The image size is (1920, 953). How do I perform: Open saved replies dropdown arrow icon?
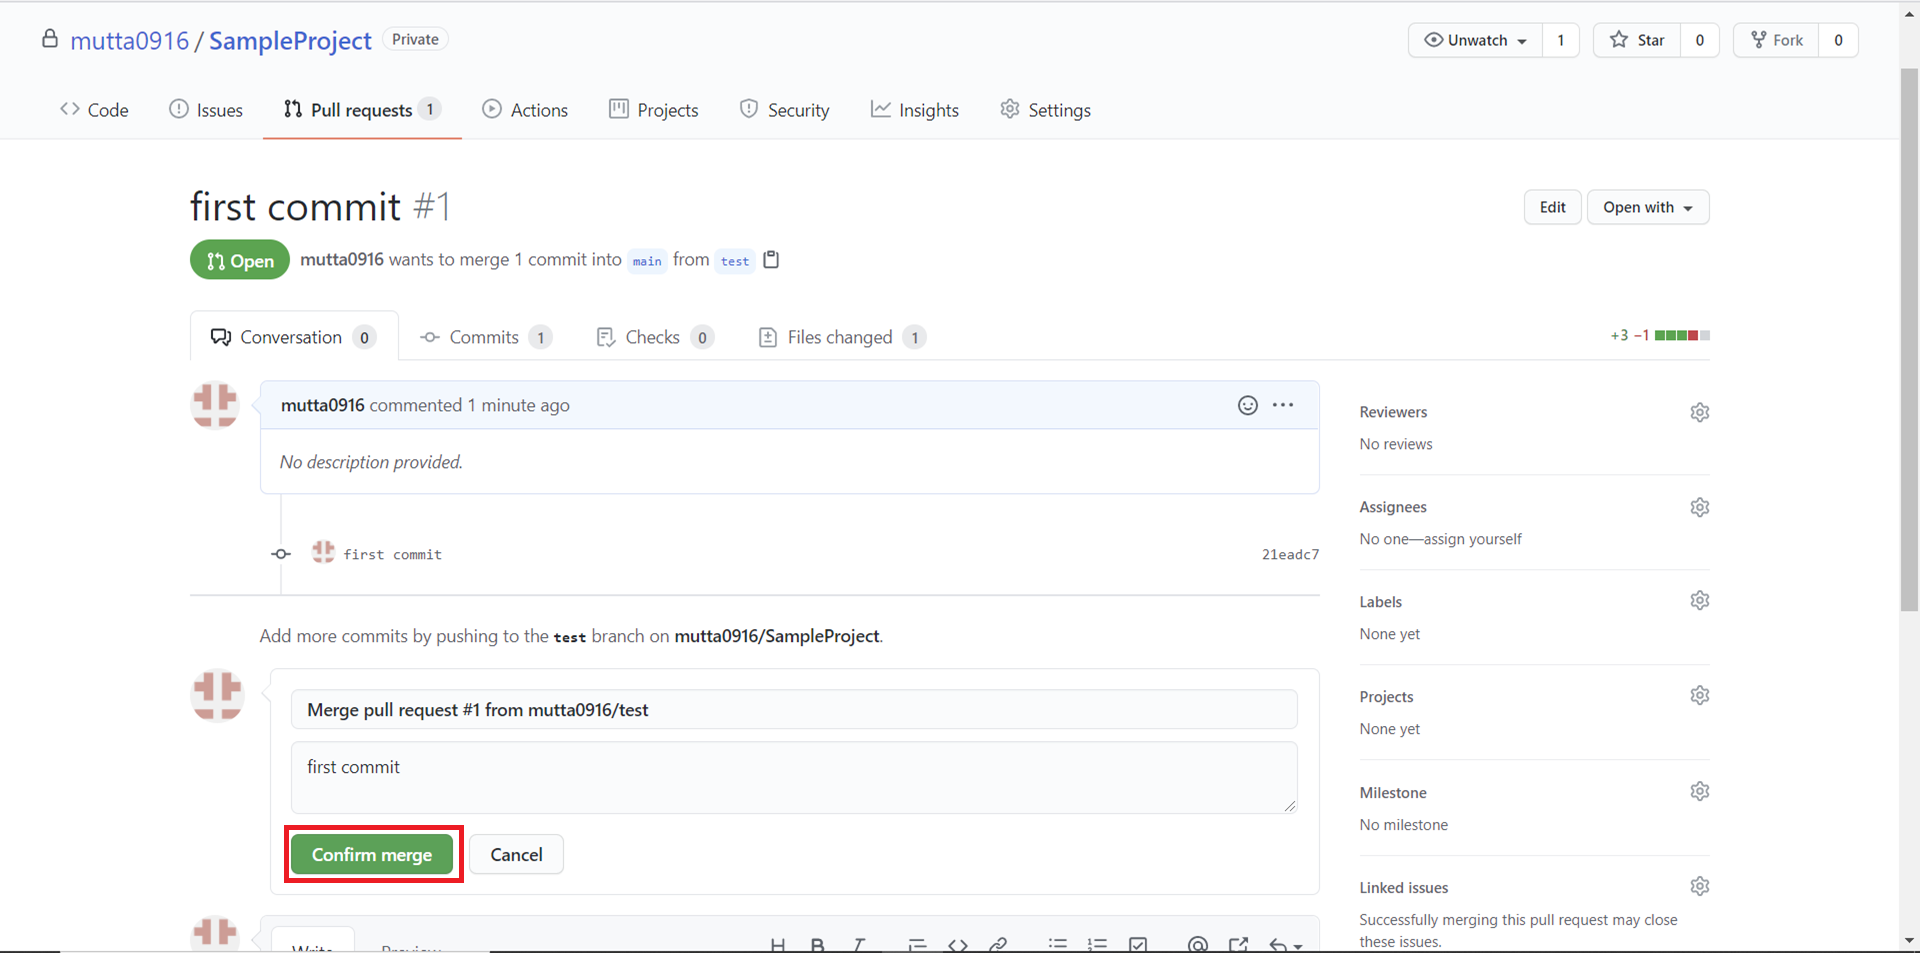click(x=1286, y=944)
